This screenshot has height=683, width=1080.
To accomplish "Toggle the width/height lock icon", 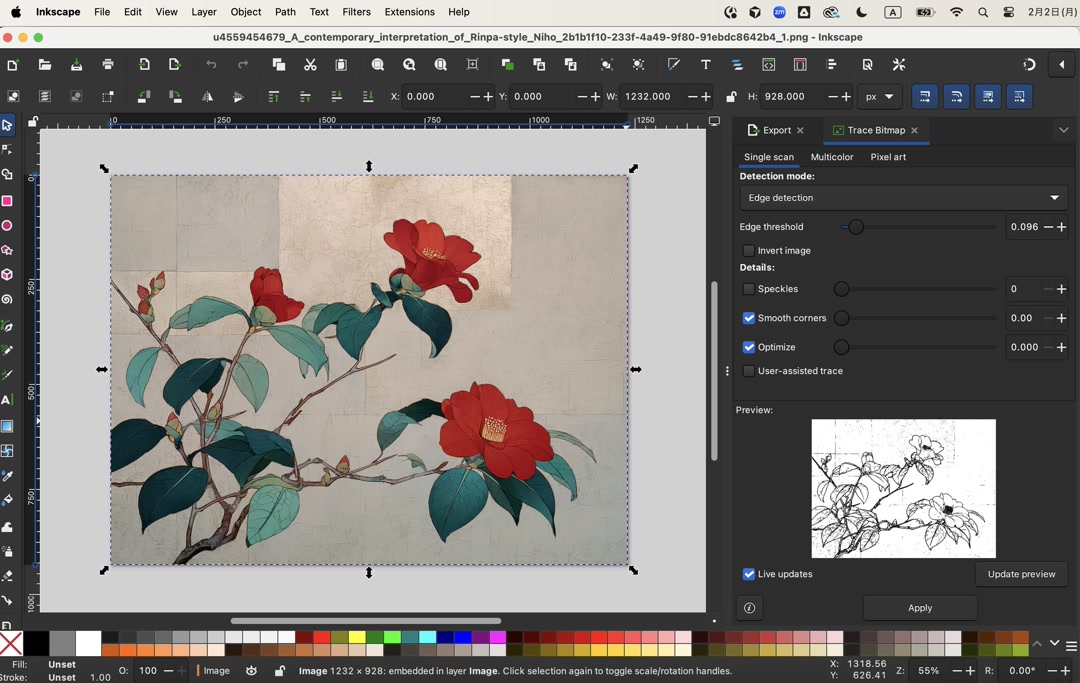I will [731, 97].
